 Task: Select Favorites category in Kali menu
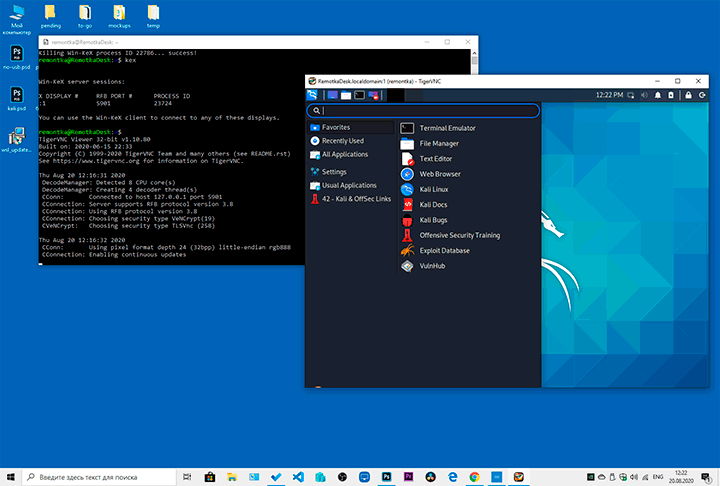[351, 127]
